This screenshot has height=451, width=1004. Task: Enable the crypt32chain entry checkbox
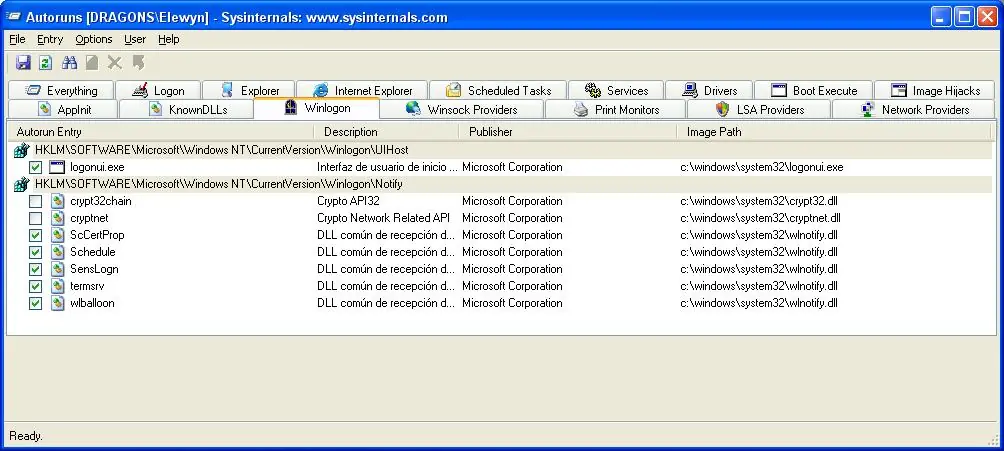[36, 202]
